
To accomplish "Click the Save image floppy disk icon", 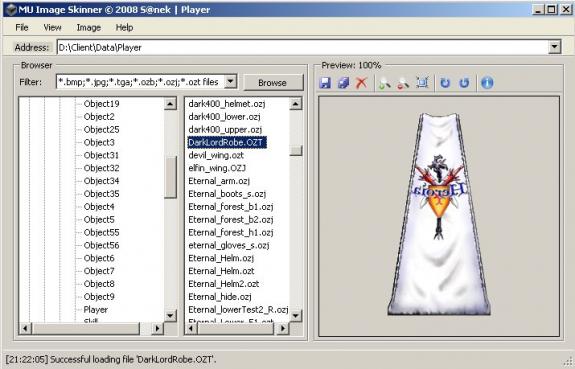I will pos(325,83).
